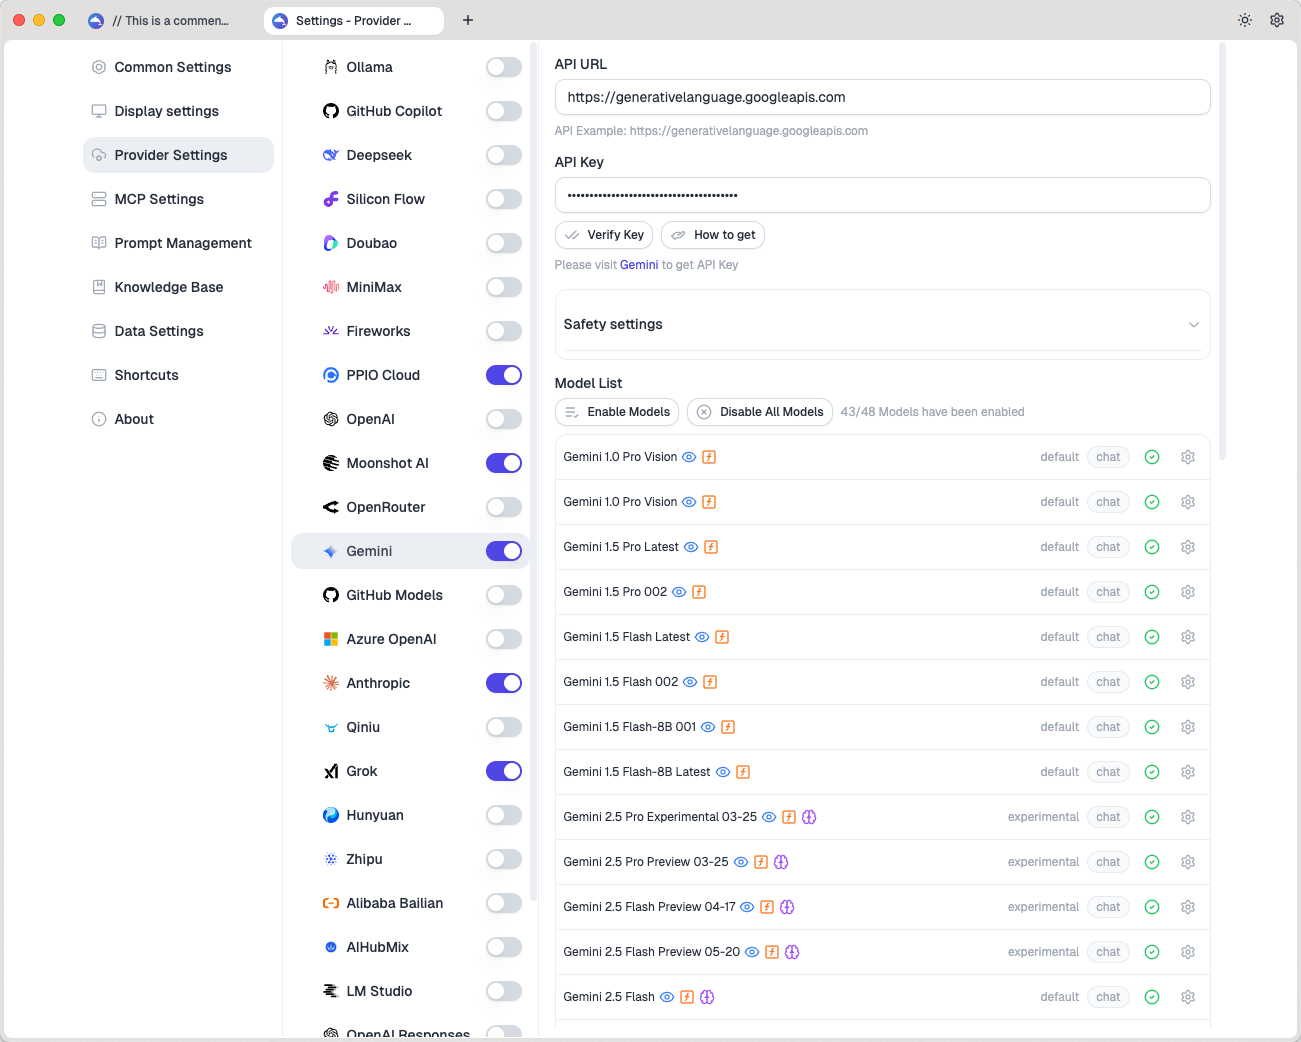This screenshot has width=1301, height=1042.
Task: Turn on the Doubao provider switch
Action: (504, 243)
